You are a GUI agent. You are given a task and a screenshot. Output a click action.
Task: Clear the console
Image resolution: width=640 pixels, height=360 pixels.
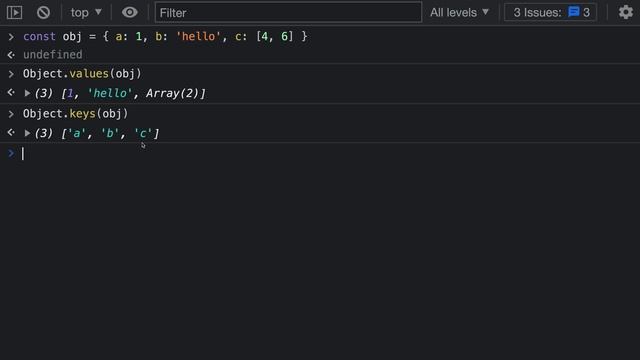43,13
